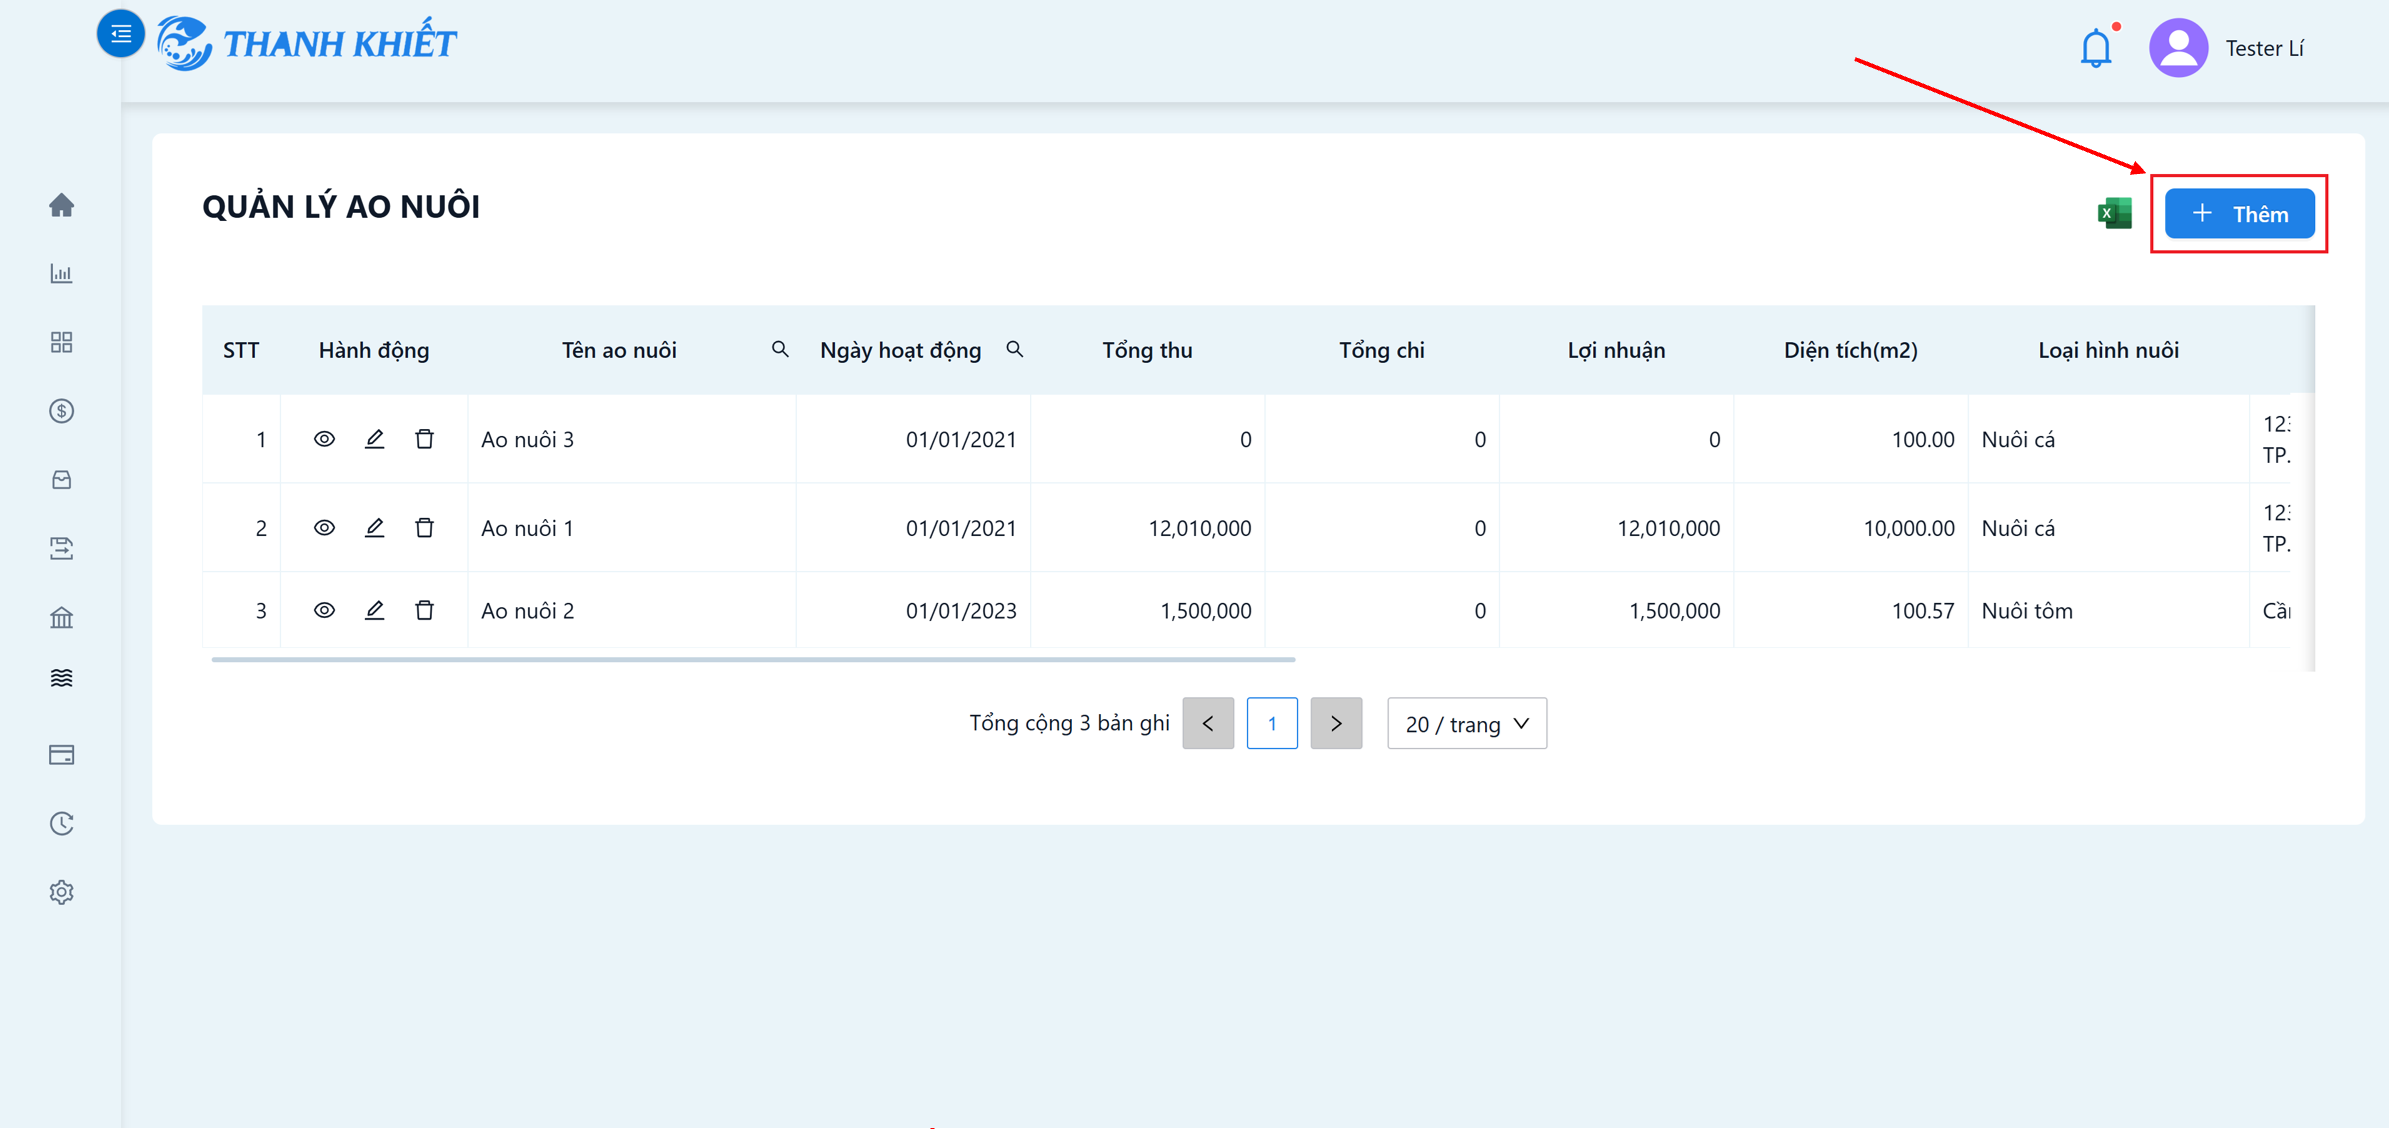
Task: Select the clock history menu item
Action: click(x=62, y=823)
